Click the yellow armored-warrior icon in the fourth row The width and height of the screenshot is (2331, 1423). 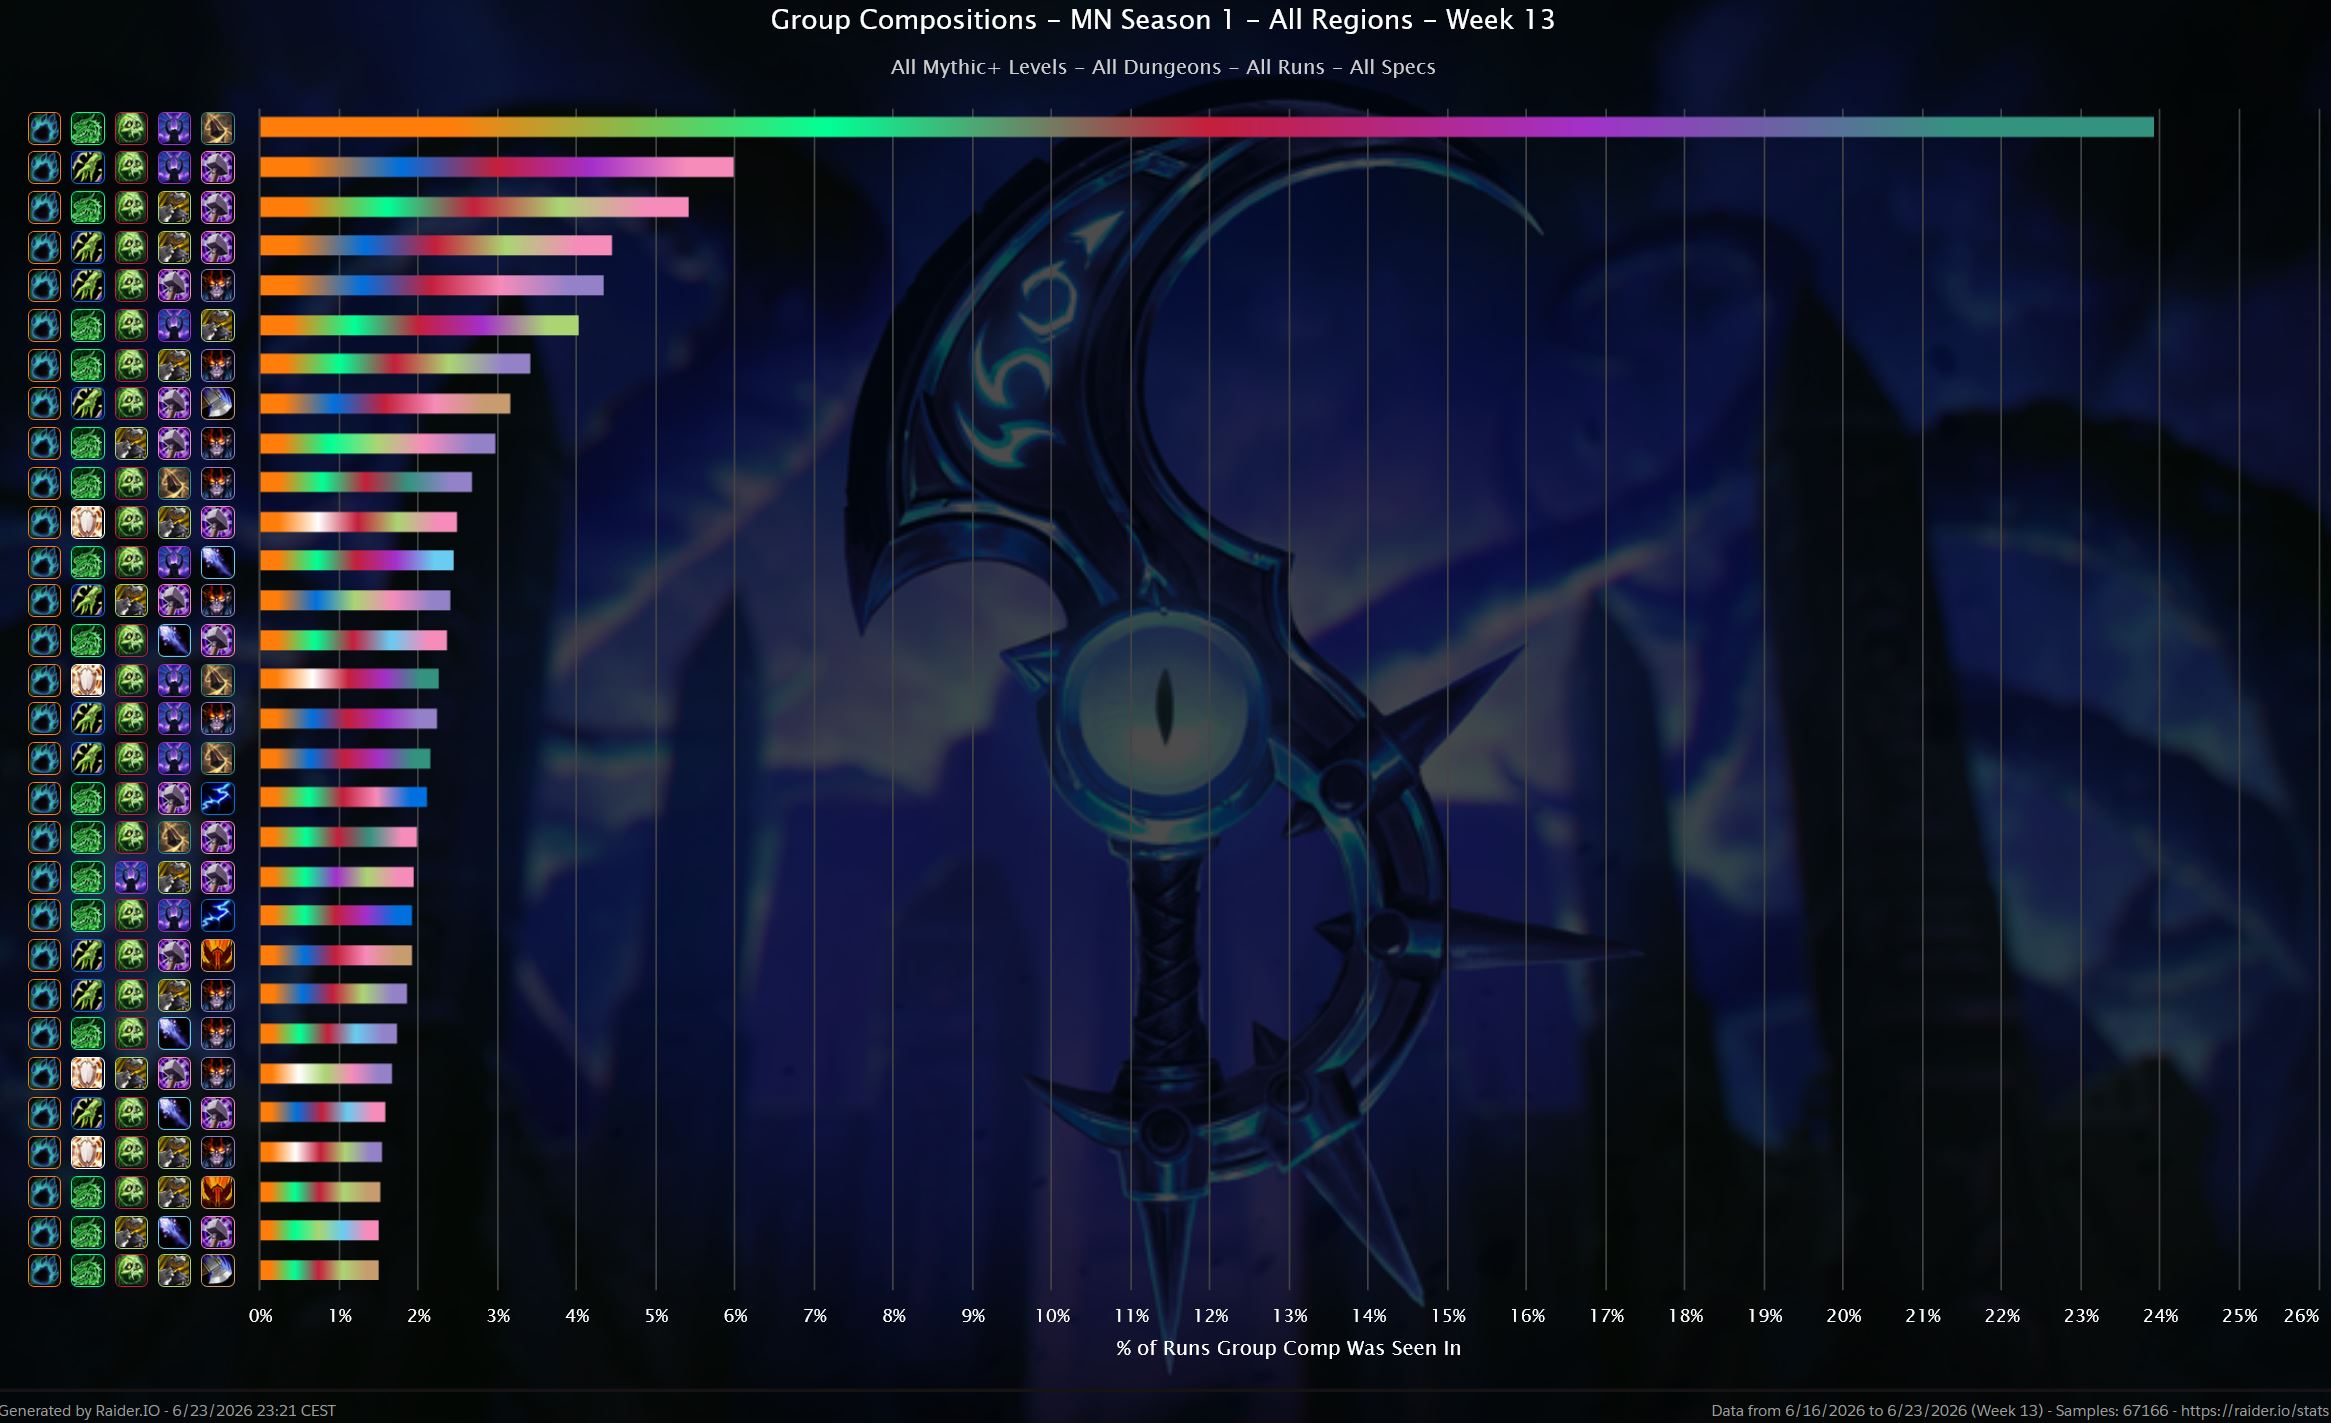(174, 246)
